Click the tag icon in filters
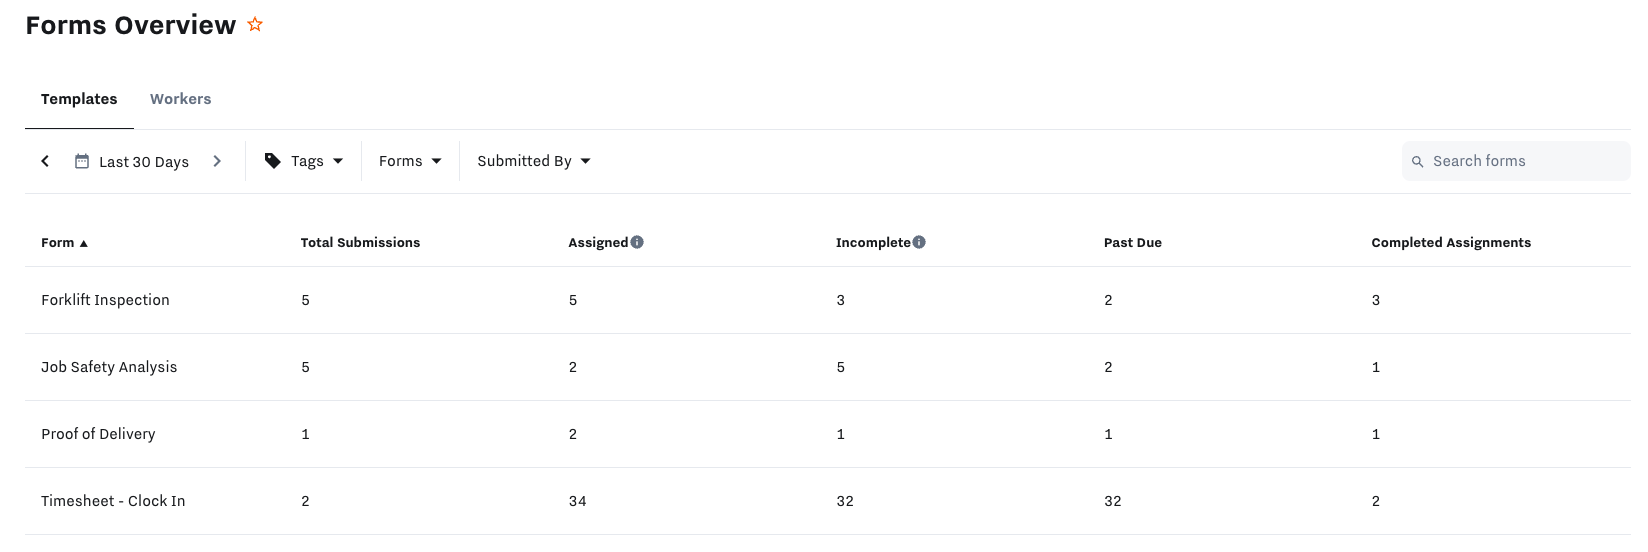Viewport: 1648px width, 552px height. (x=272, y=161)
